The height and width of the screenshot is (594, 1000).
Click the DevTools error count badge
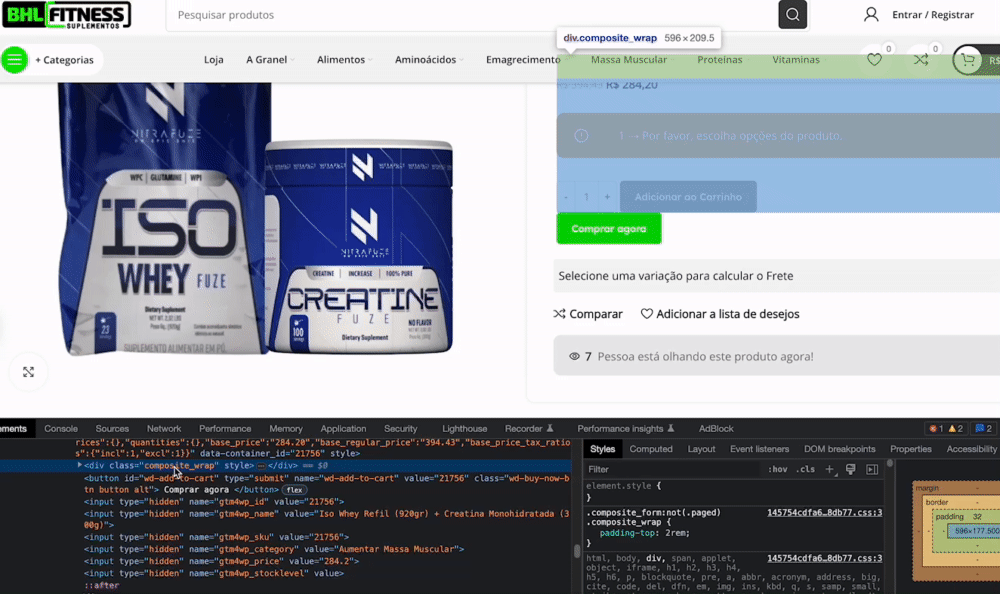[936, 429]
